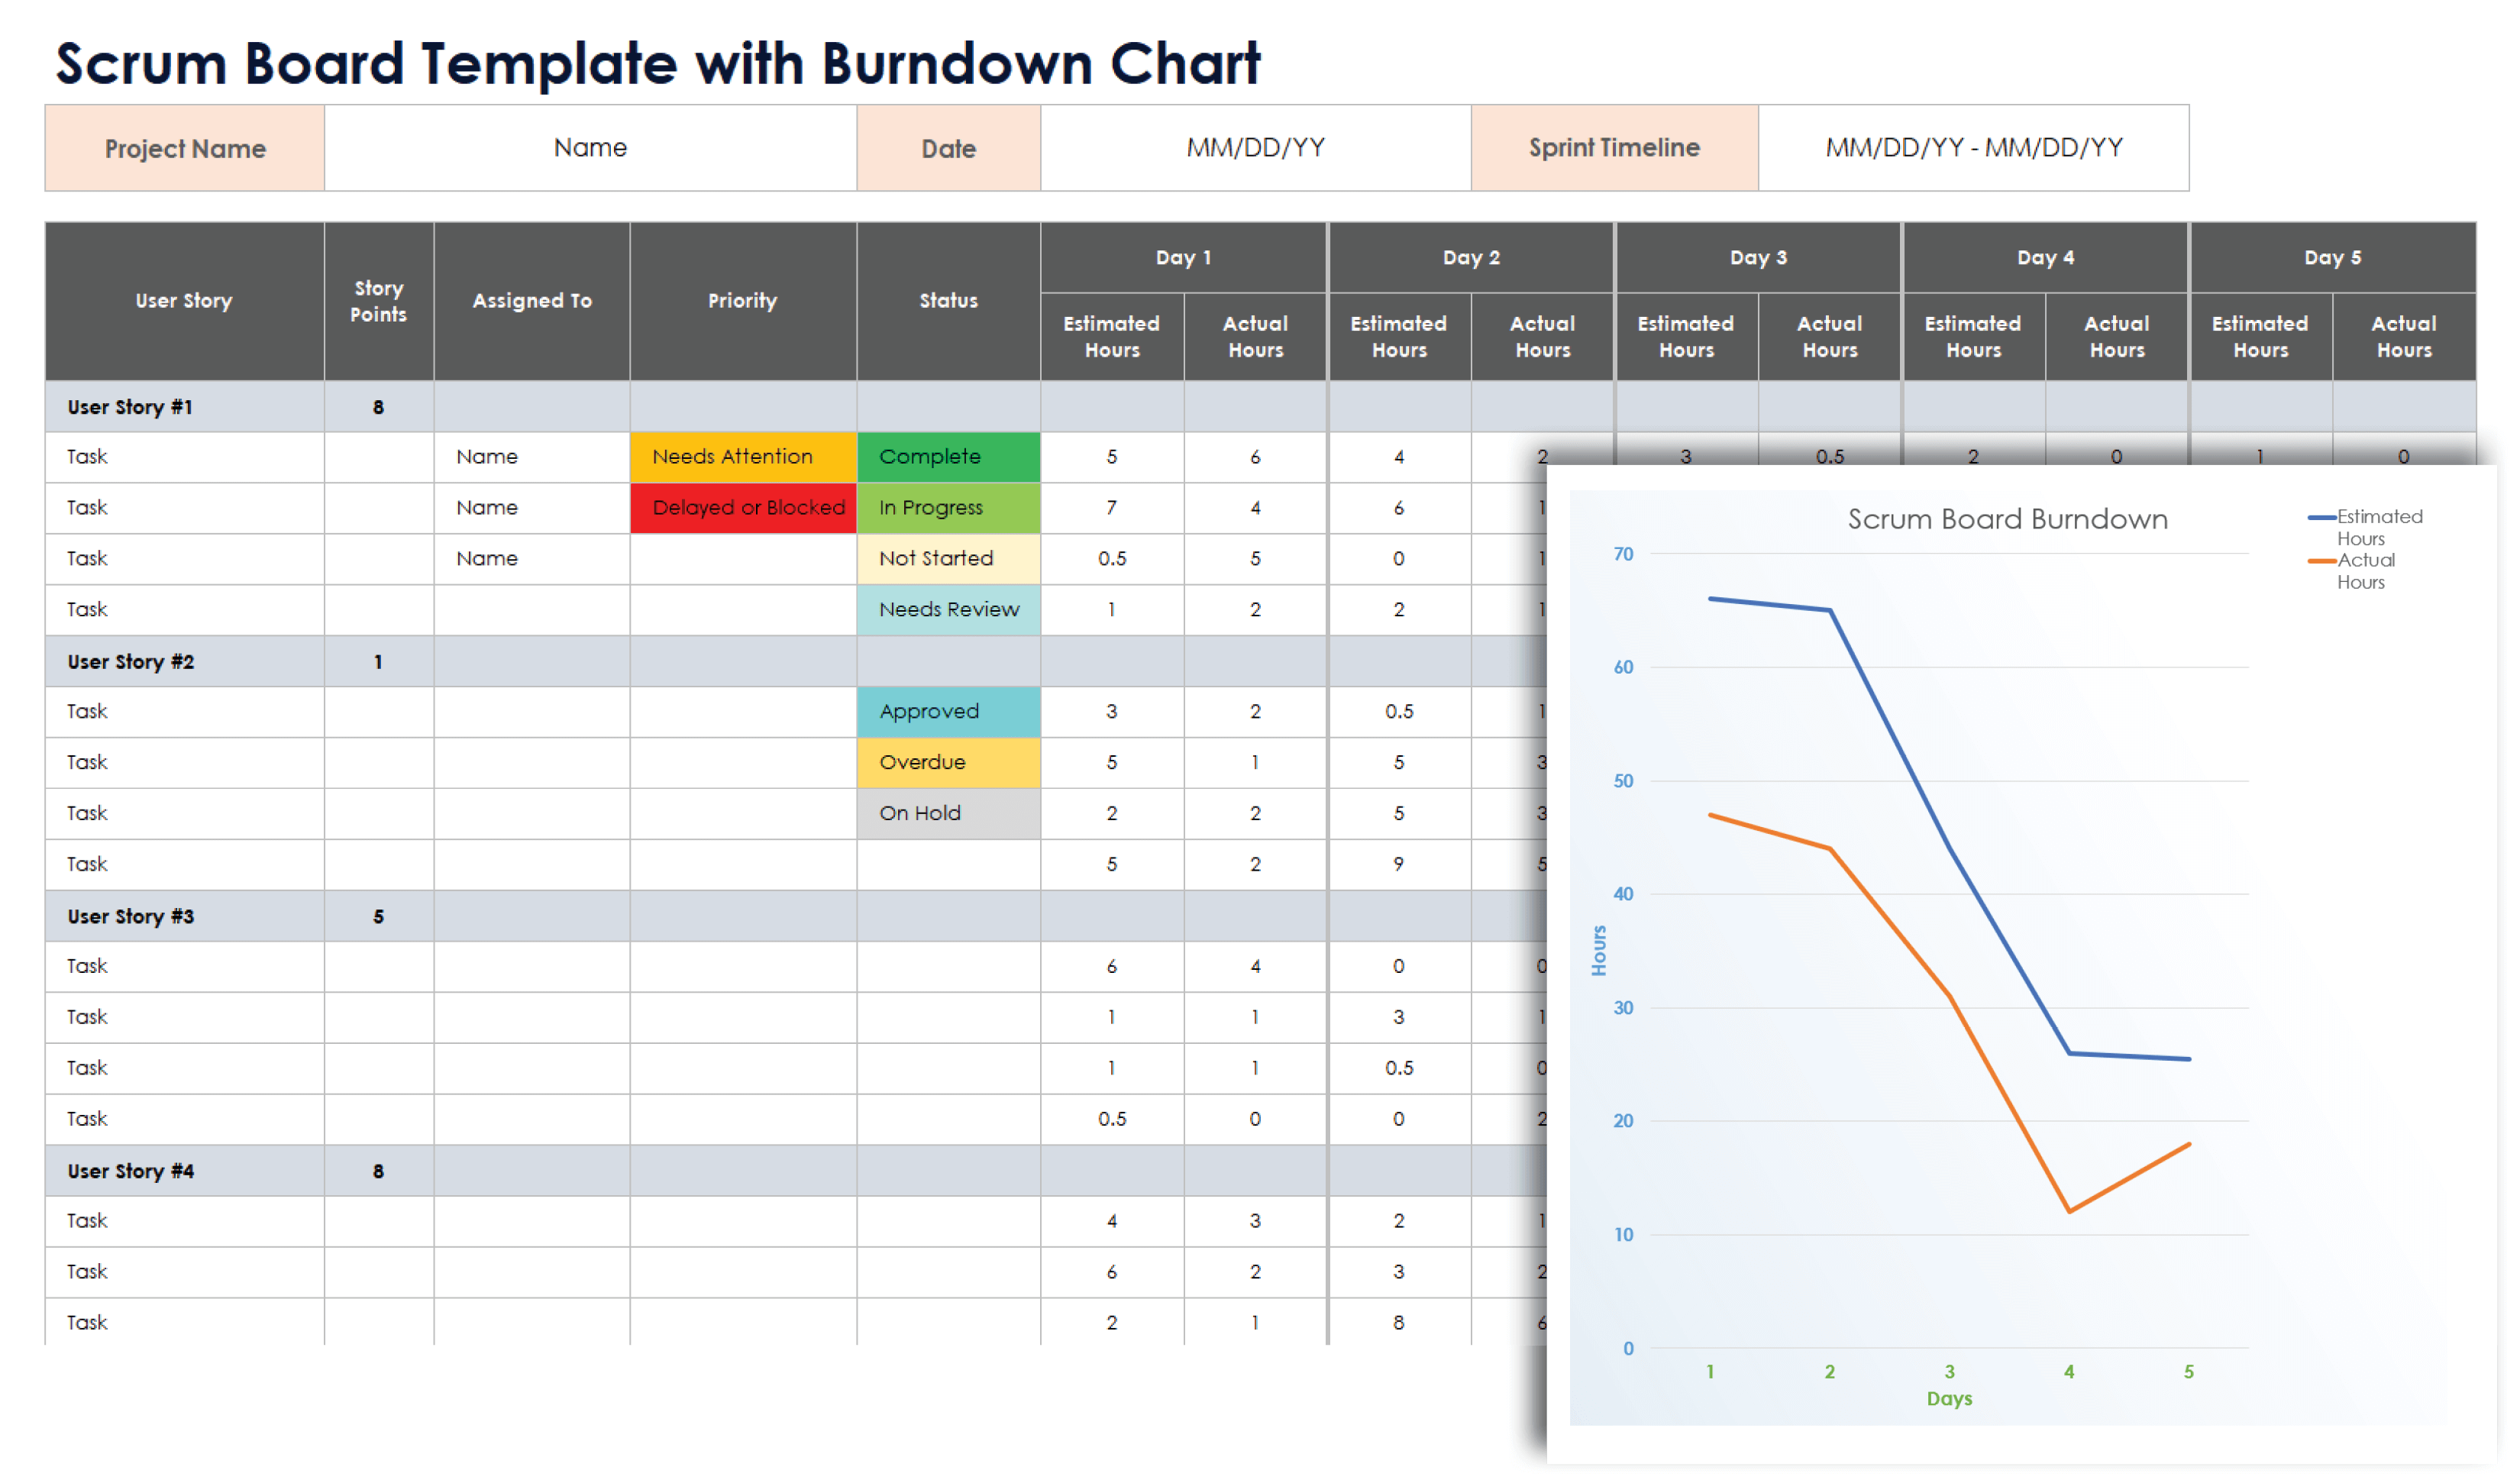Screen dimensions: 2520x1480
Task: Click the Approved status cell
Action: [x=948, y=712]
